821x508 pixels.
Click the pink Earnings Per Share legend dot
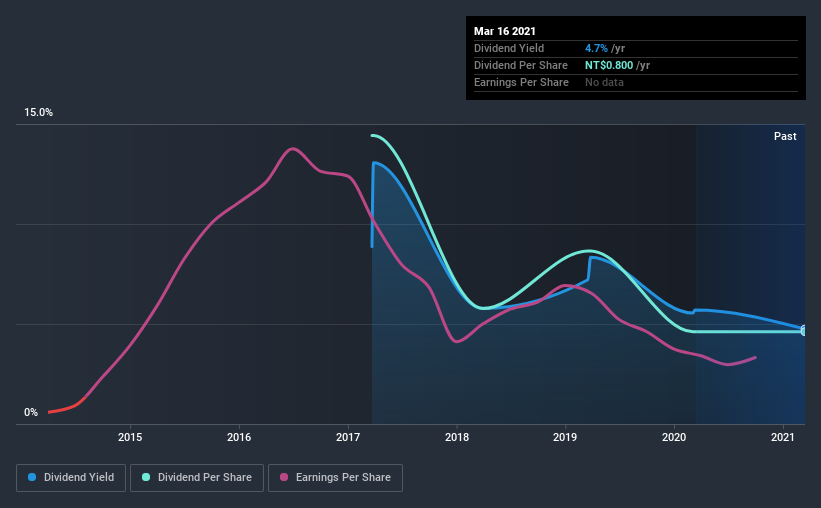click(284, 477)
